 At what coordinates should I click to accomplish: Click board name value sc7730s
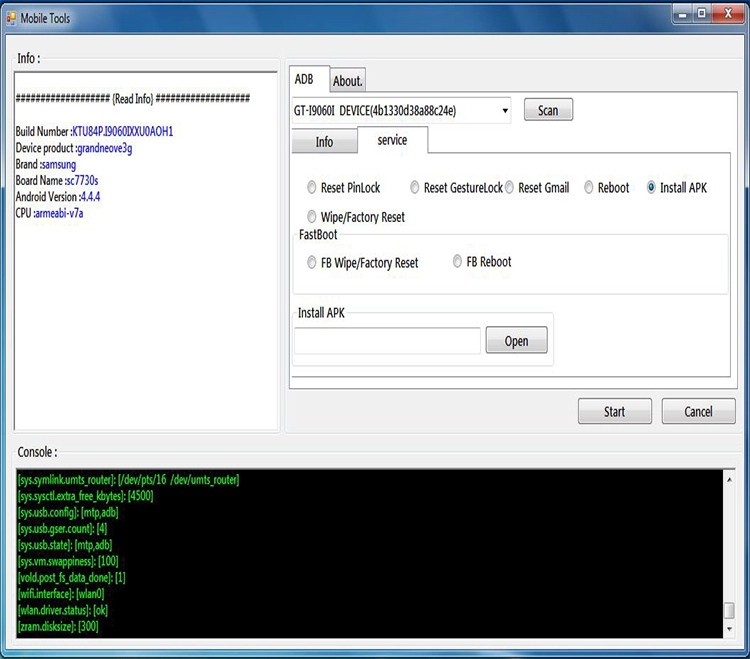[82, 181]
